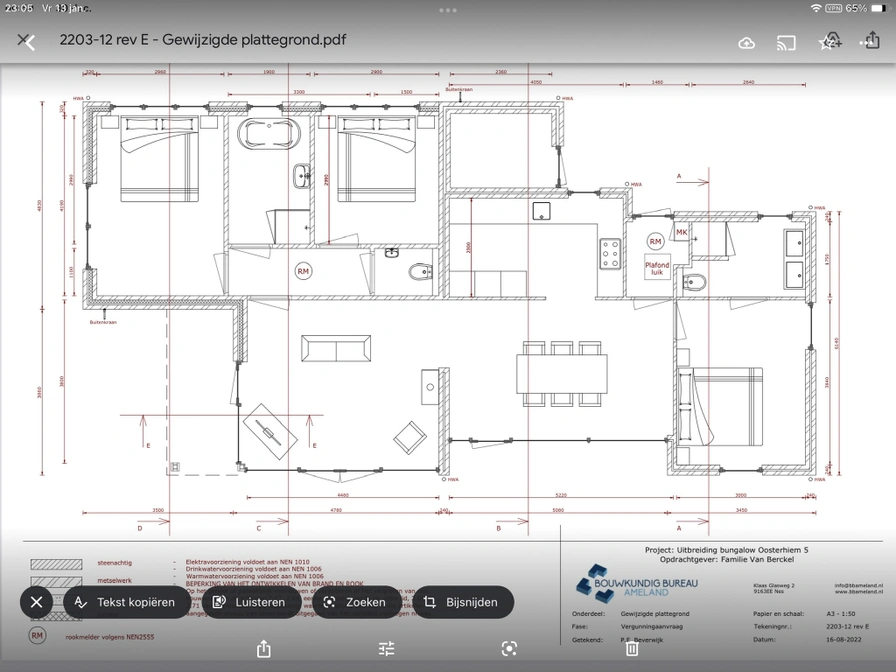Screen dimensions: 896x672
Task: Tap the star favorite icon
Action: 828,41
